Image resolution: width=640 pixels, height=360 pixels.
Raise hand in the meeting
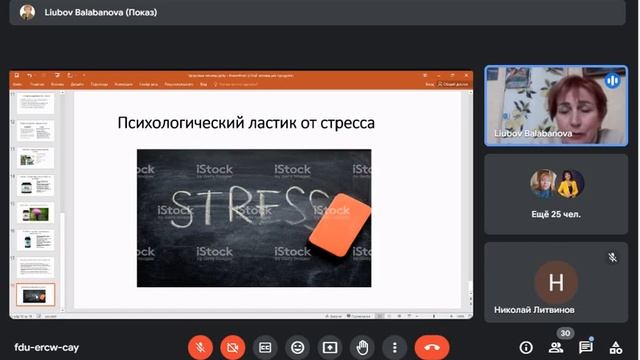click(362, 347)
